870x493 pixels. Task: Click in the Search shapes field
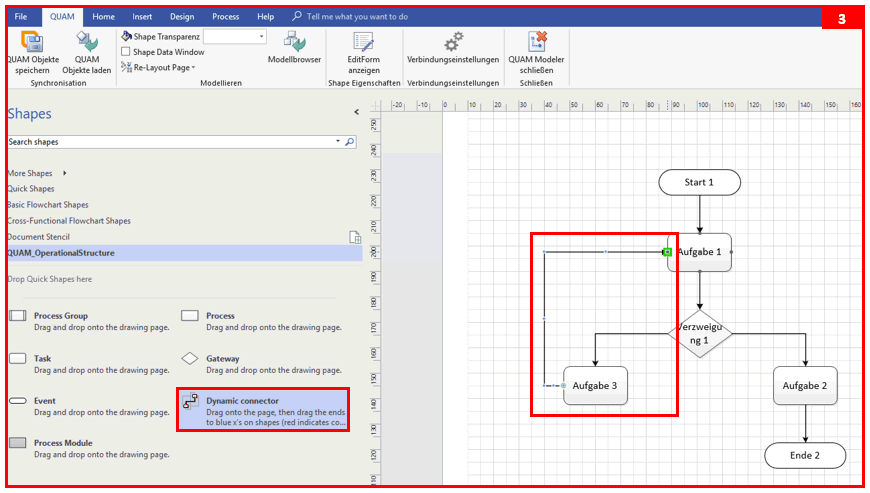coord(170,142)
